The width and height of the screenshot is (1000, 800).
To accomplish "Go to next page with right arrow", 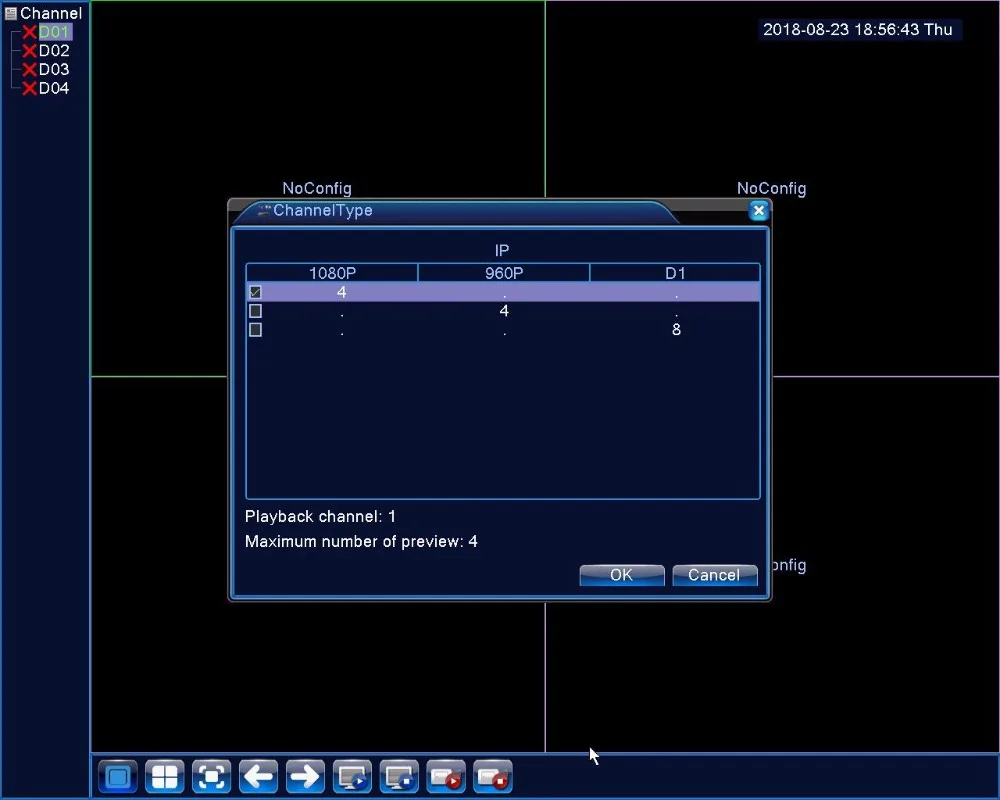I will tap(305, 776).
